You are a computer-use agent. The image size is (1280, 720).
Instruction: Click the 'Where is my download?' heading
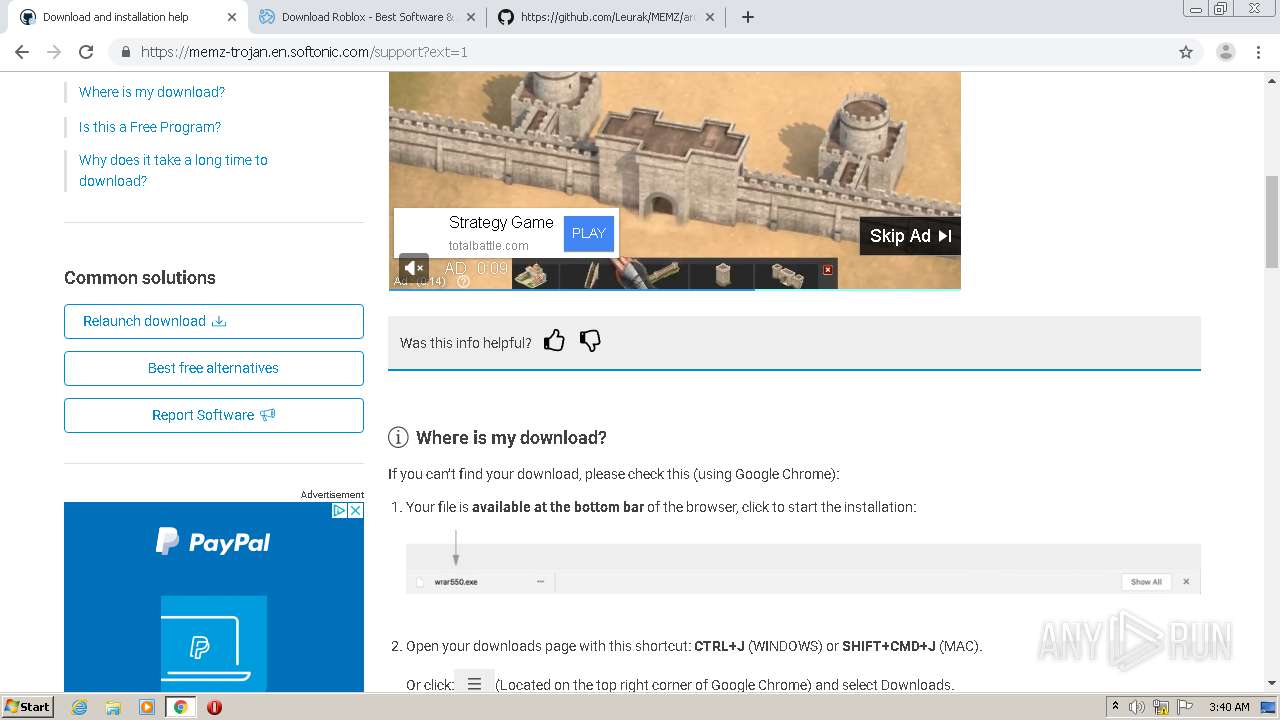click(511, 438)
